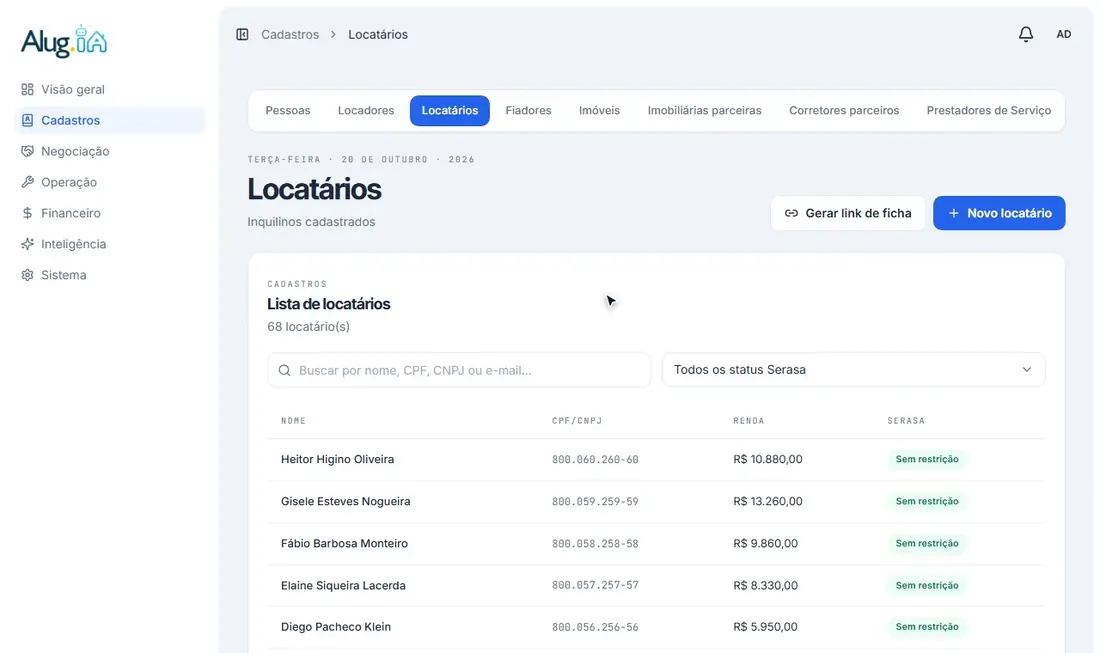Open Diego Pacheco Klein record

335,627
